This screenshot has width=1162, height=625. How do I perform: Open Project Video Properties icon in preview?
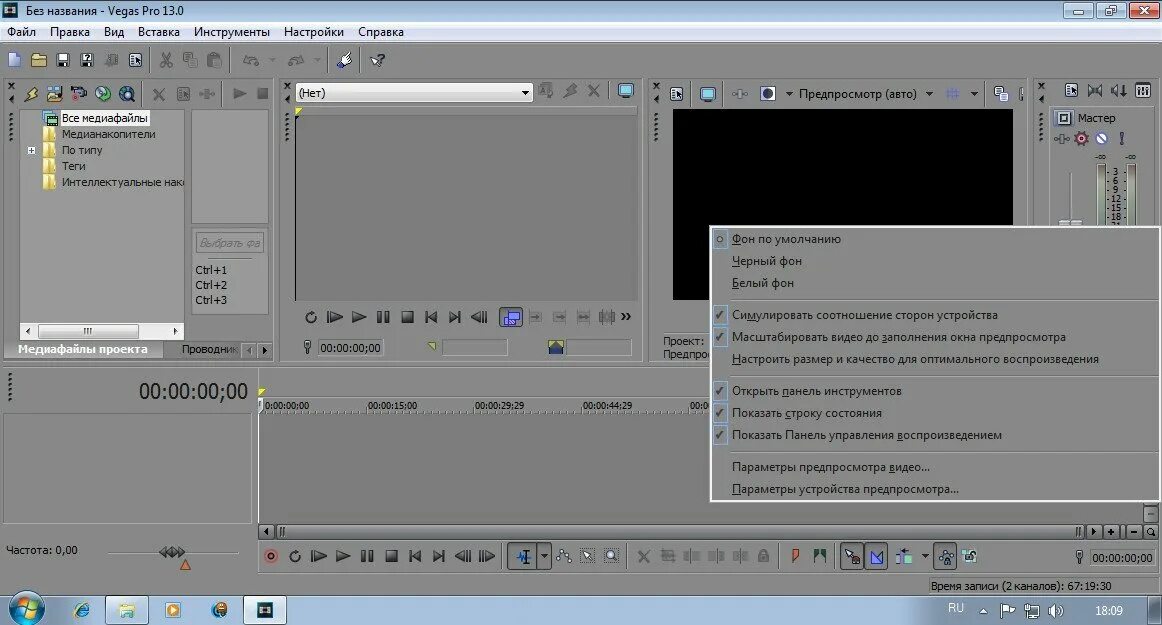pyautogui.click(x=677, y=94)
